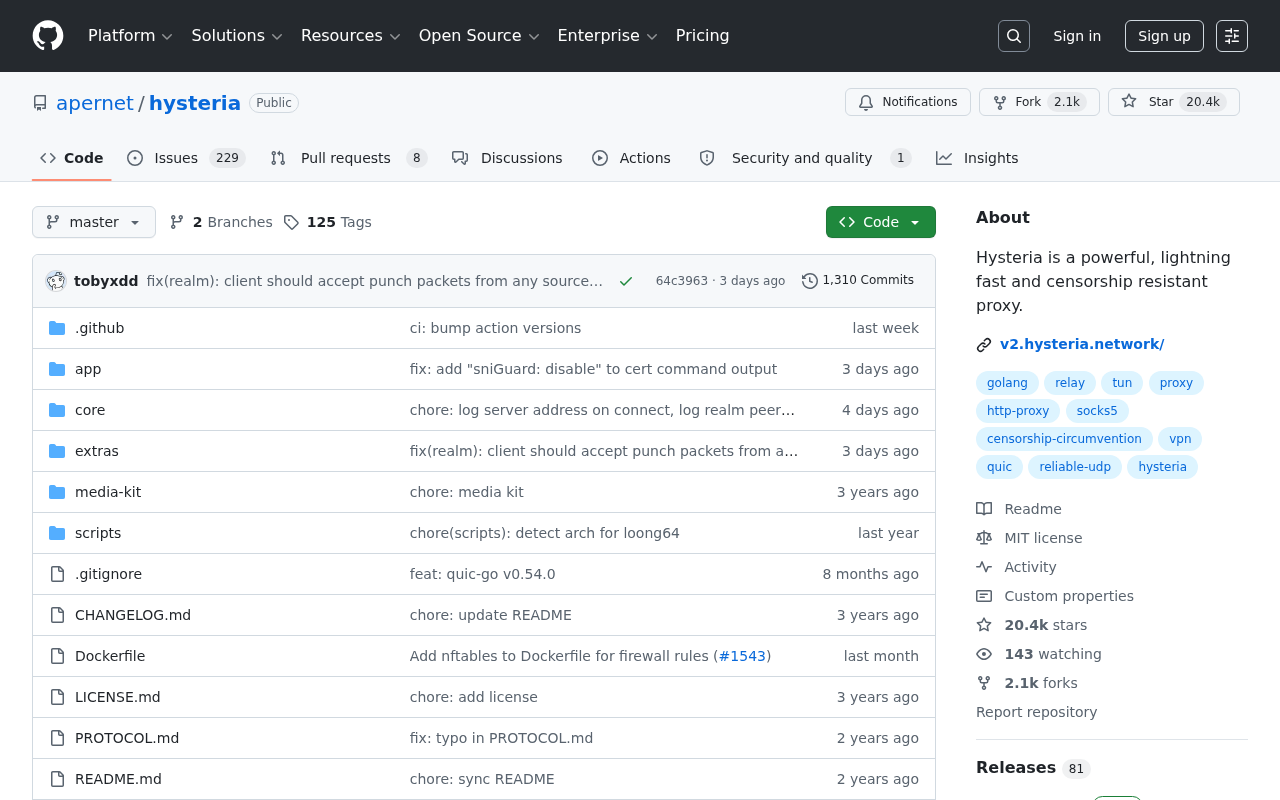Click the eye icon beside watching count

[984, 654]
